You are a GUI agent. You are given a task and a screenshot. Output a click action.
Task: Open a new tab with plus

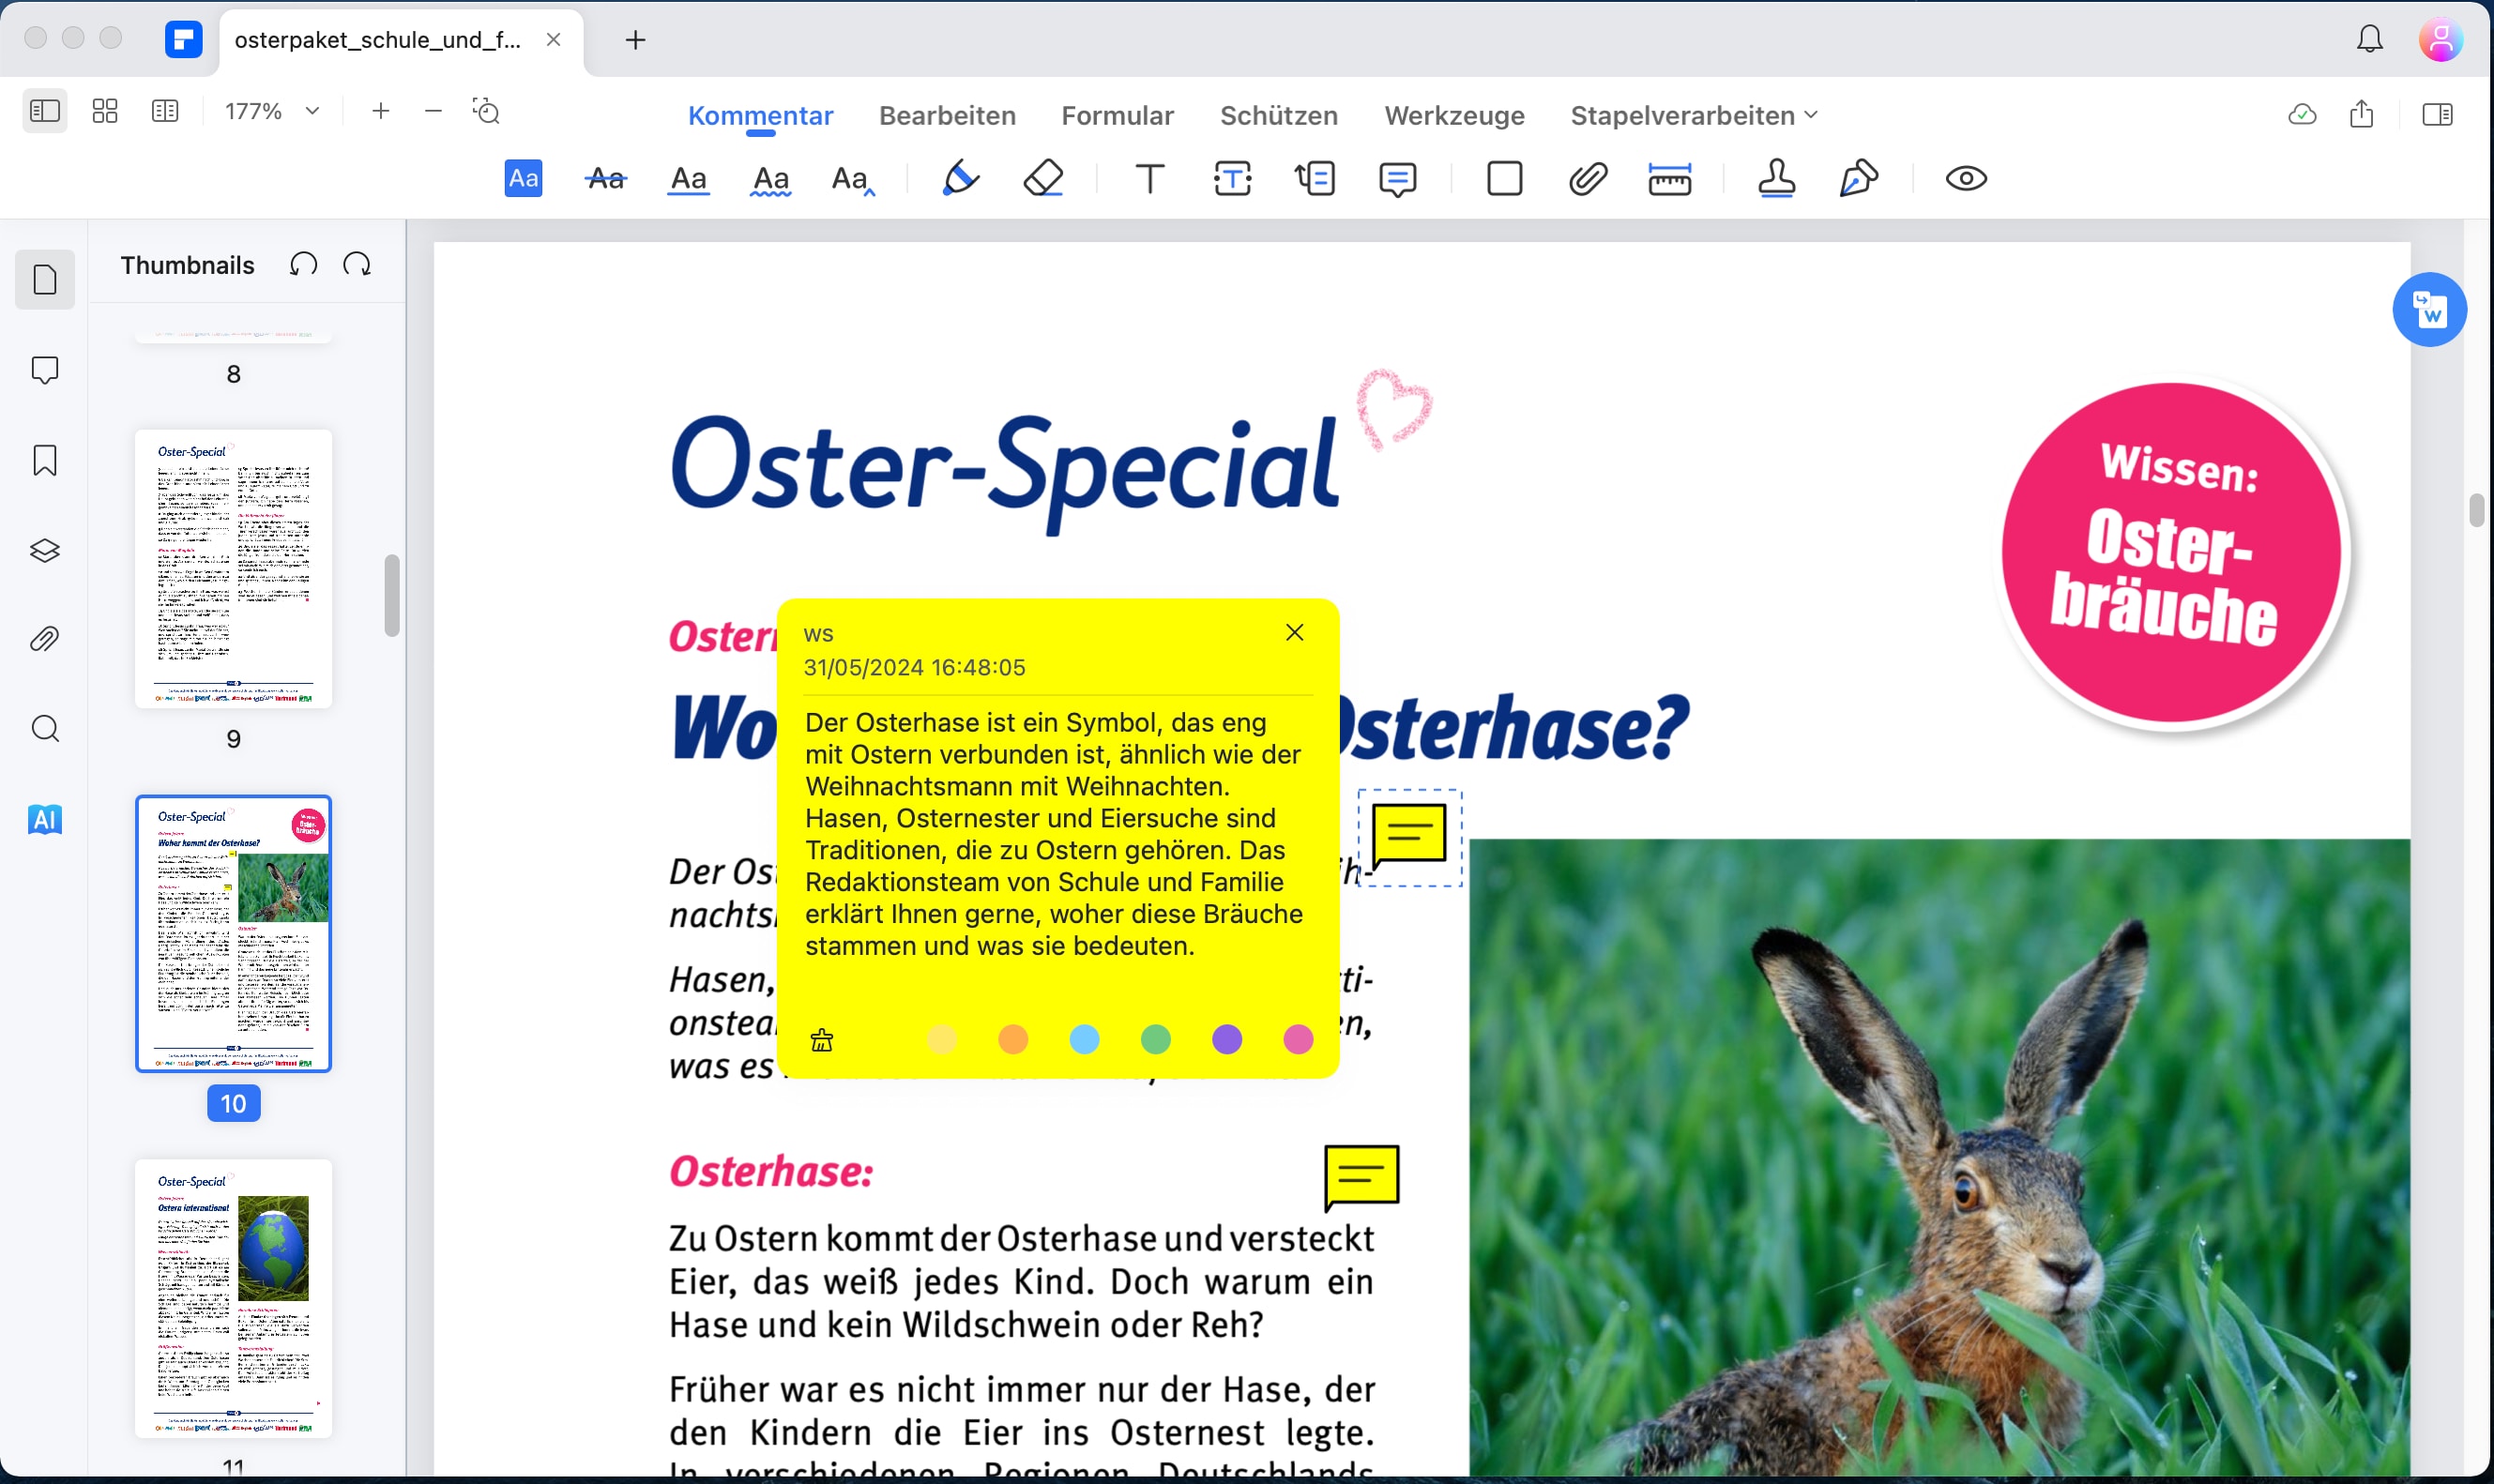(635, 40)
